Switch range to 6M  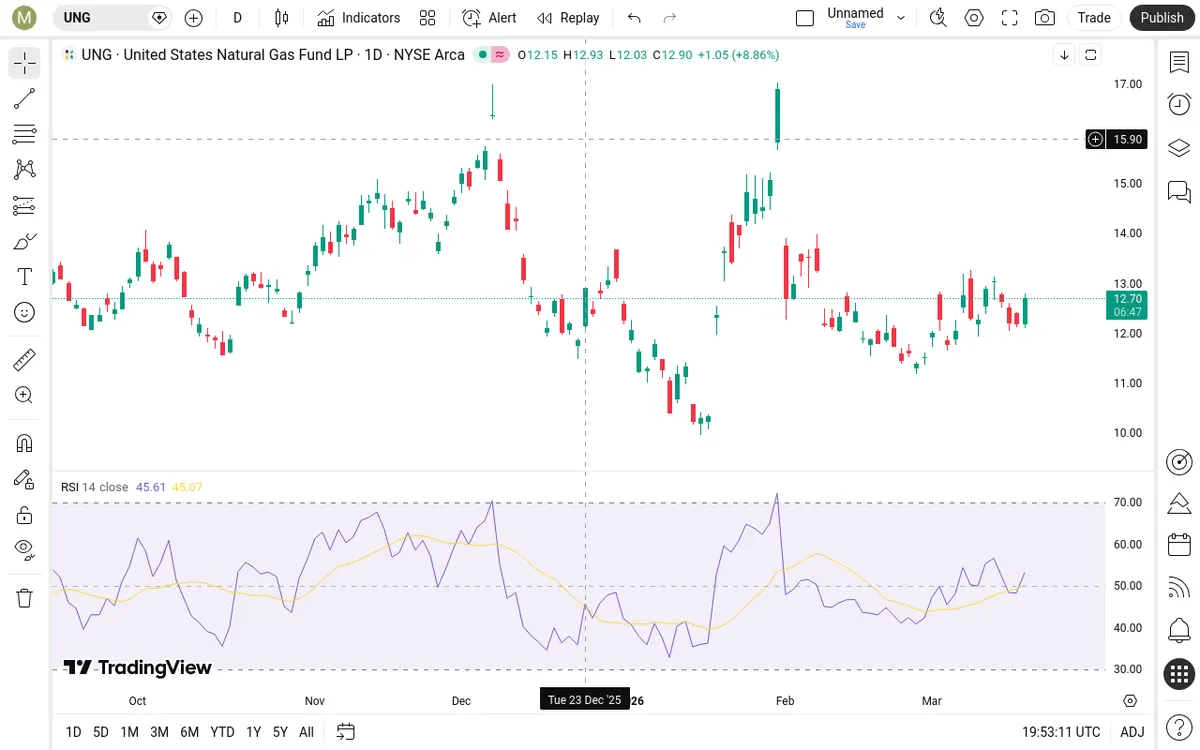click(189, 732)
